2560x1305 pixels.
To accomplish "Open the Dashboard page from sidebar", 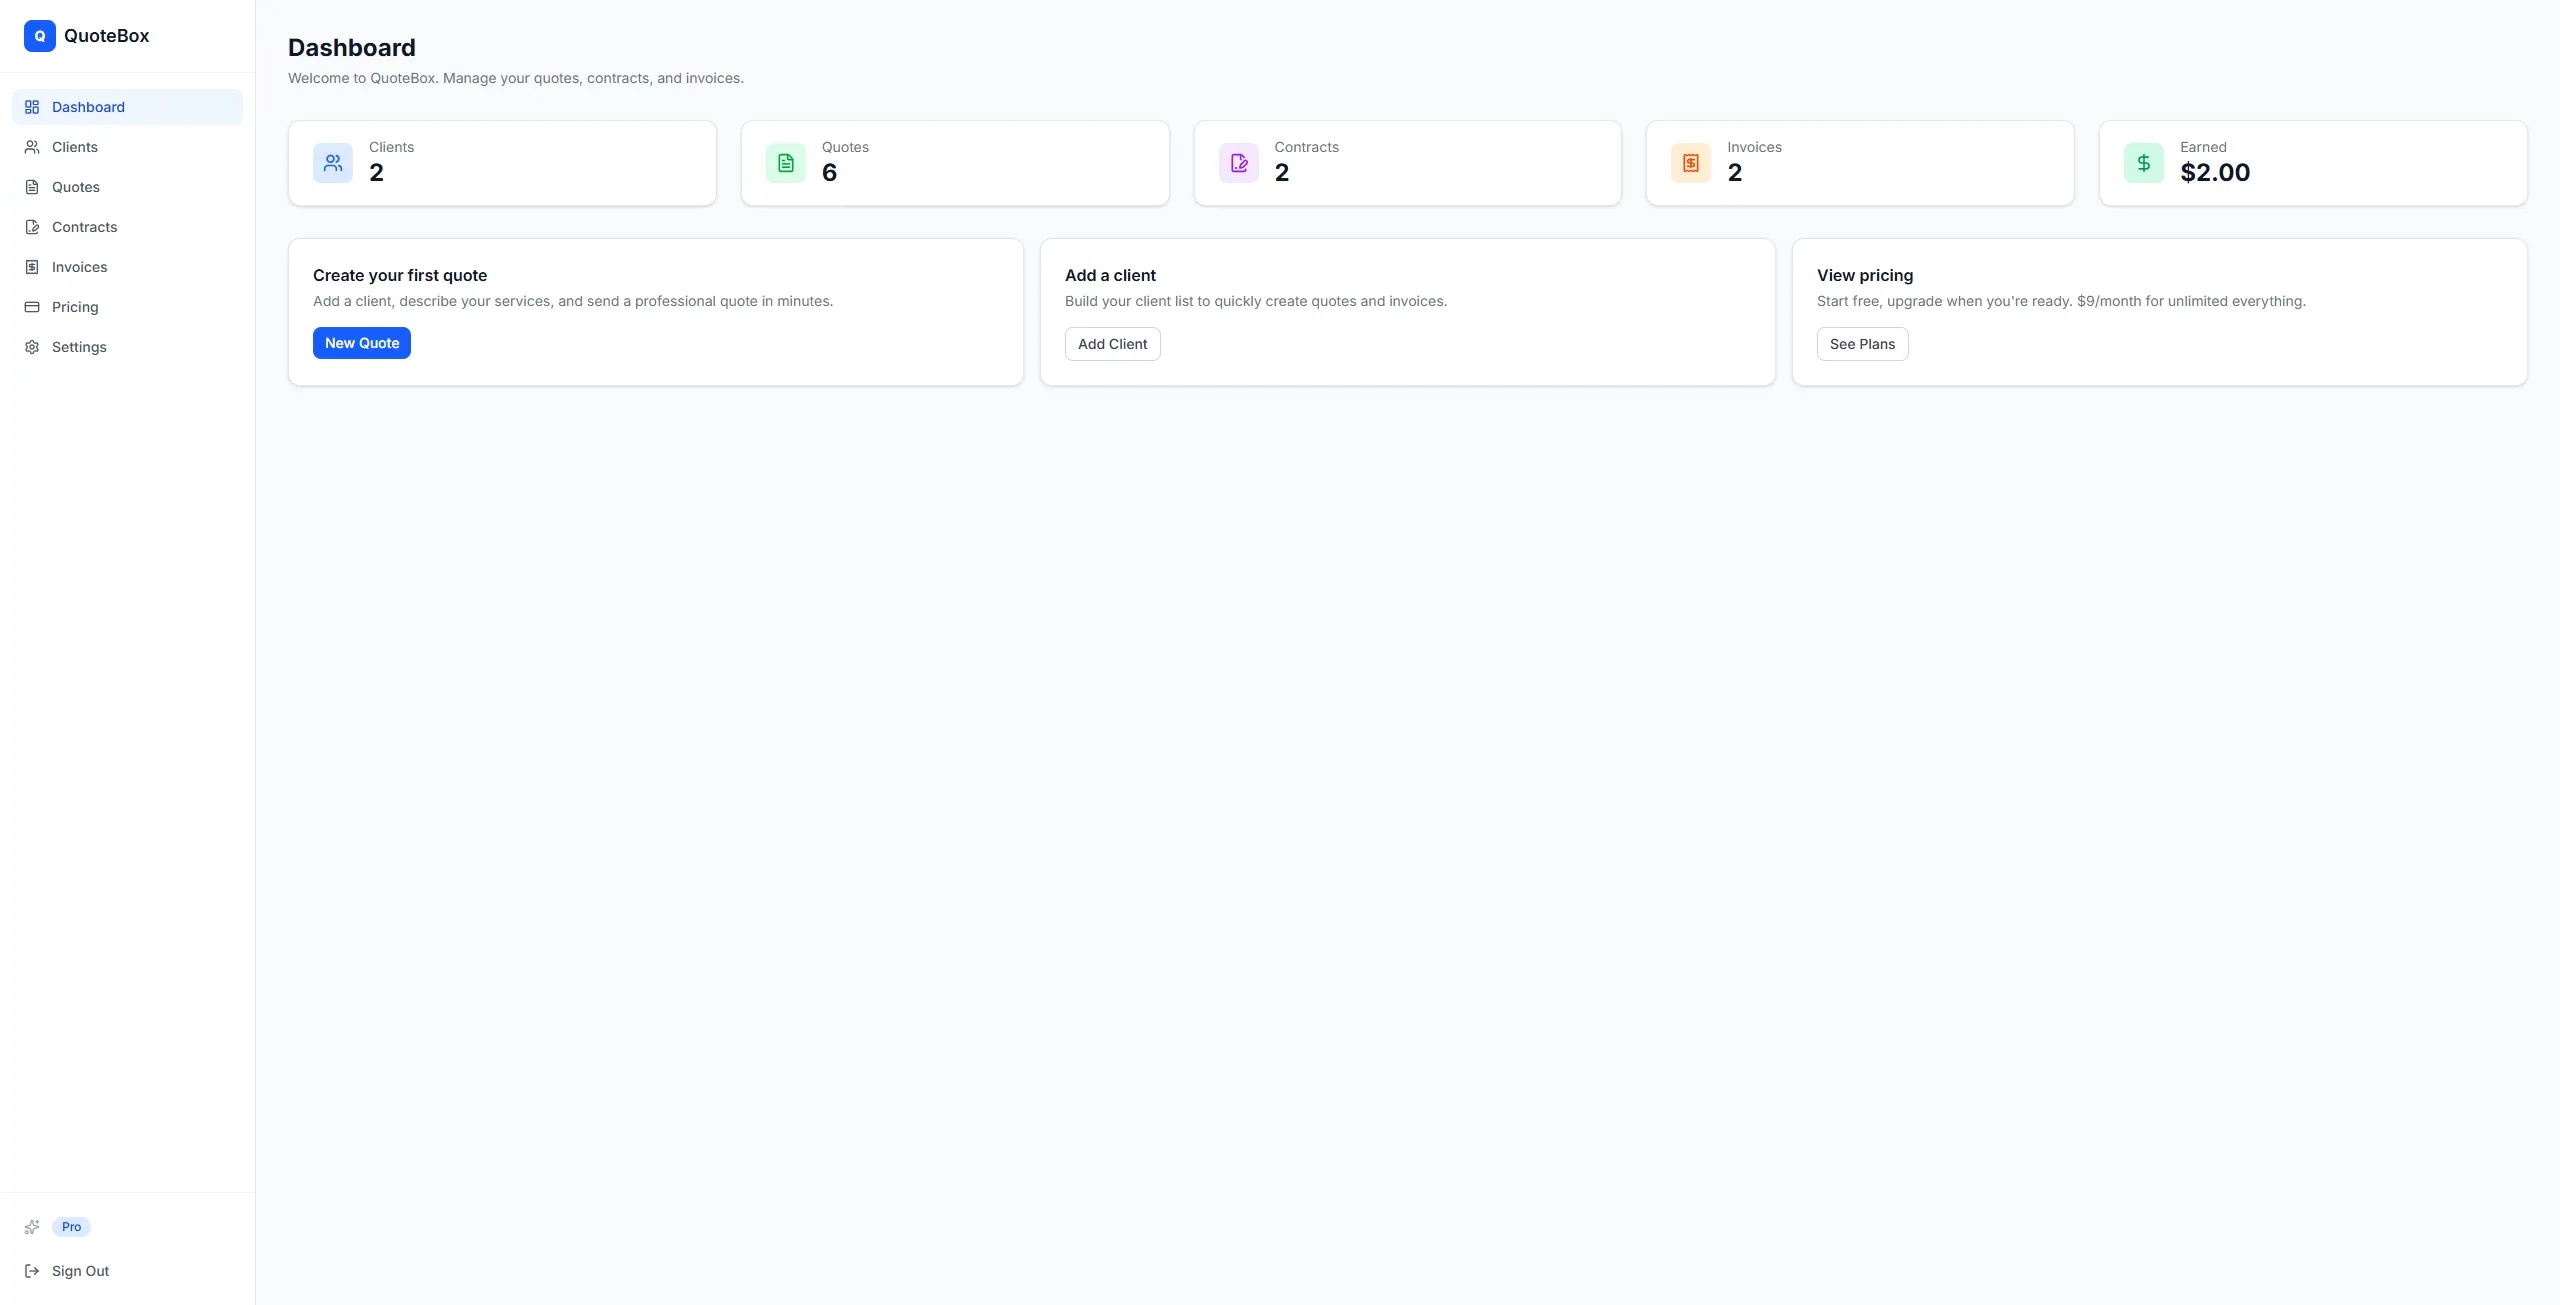I will pos(127,107).
